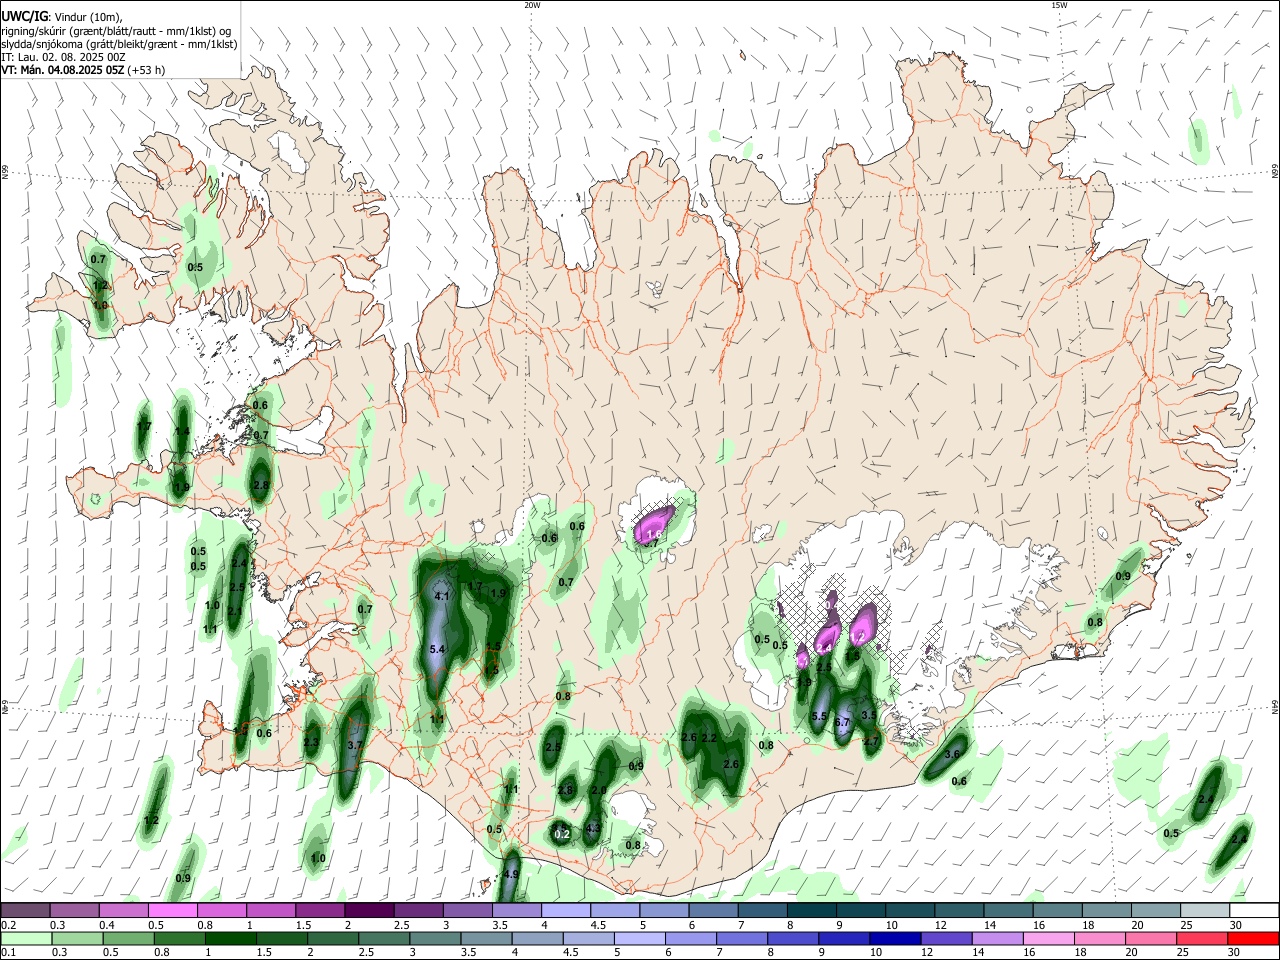Select the rigning/skúrir legend description line
The image size is (1280, 960).
coord(117,31)
